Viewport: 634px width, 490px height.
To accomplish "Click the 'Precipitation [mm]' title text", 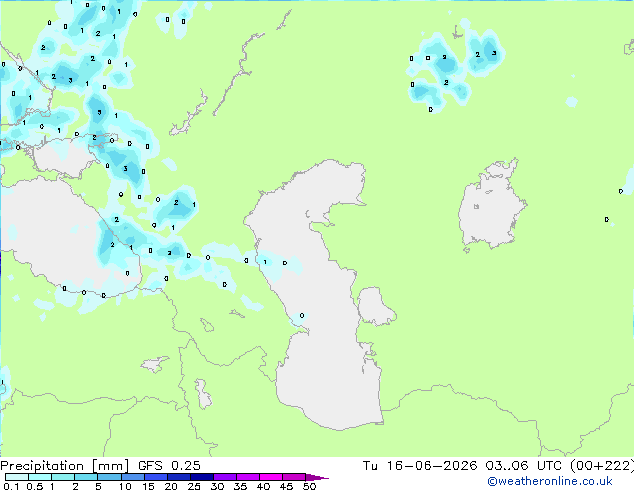I will click(65, 466).
